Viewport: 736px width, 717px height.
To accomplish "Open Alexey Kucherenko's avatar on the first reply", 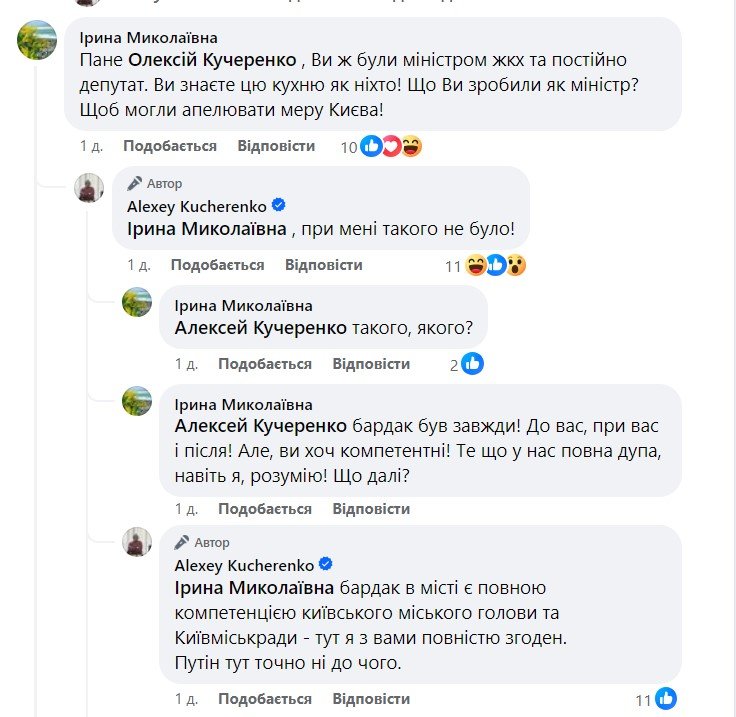I will point(90,187).
